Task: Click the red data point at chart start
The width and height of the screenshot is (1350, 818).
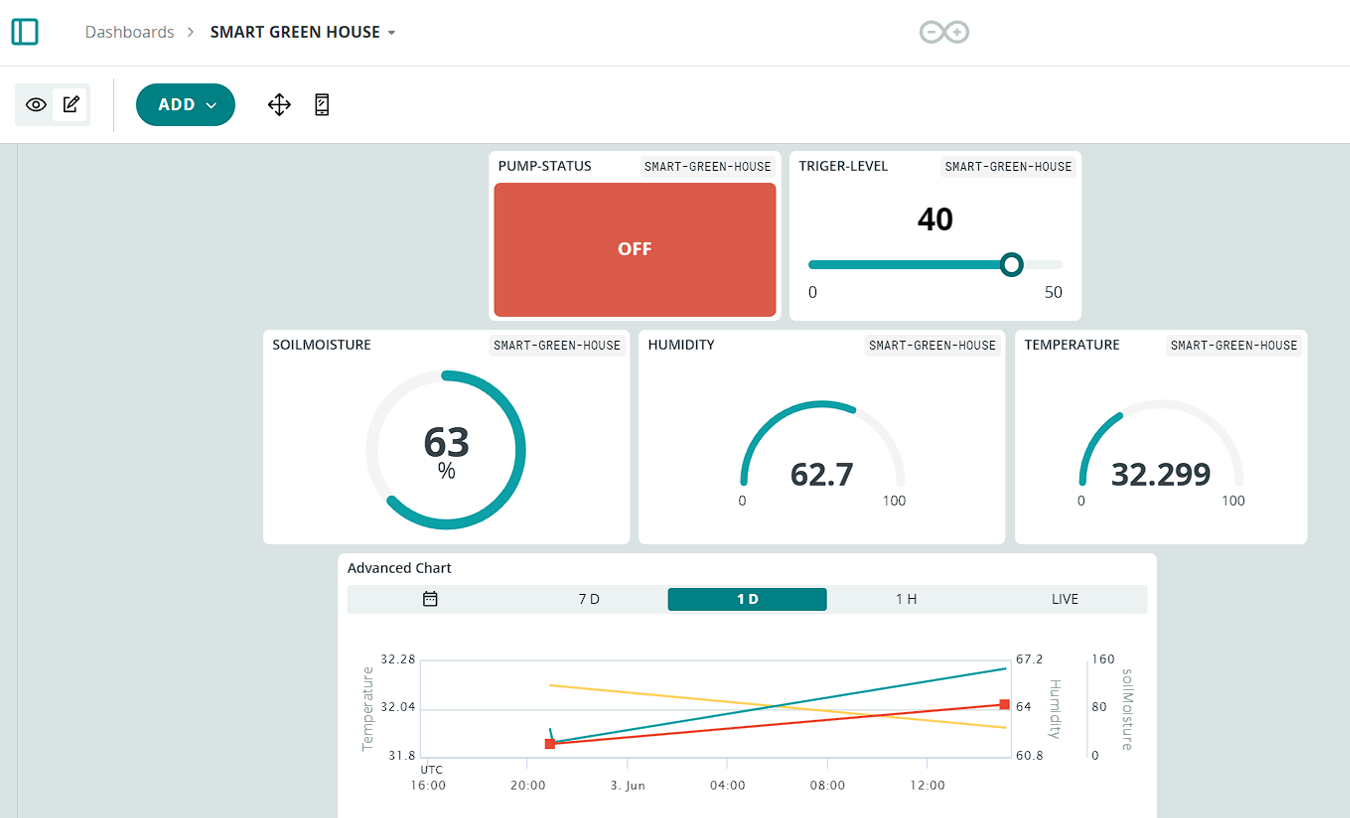Action: pyautogui.click(x=550, y=744)
